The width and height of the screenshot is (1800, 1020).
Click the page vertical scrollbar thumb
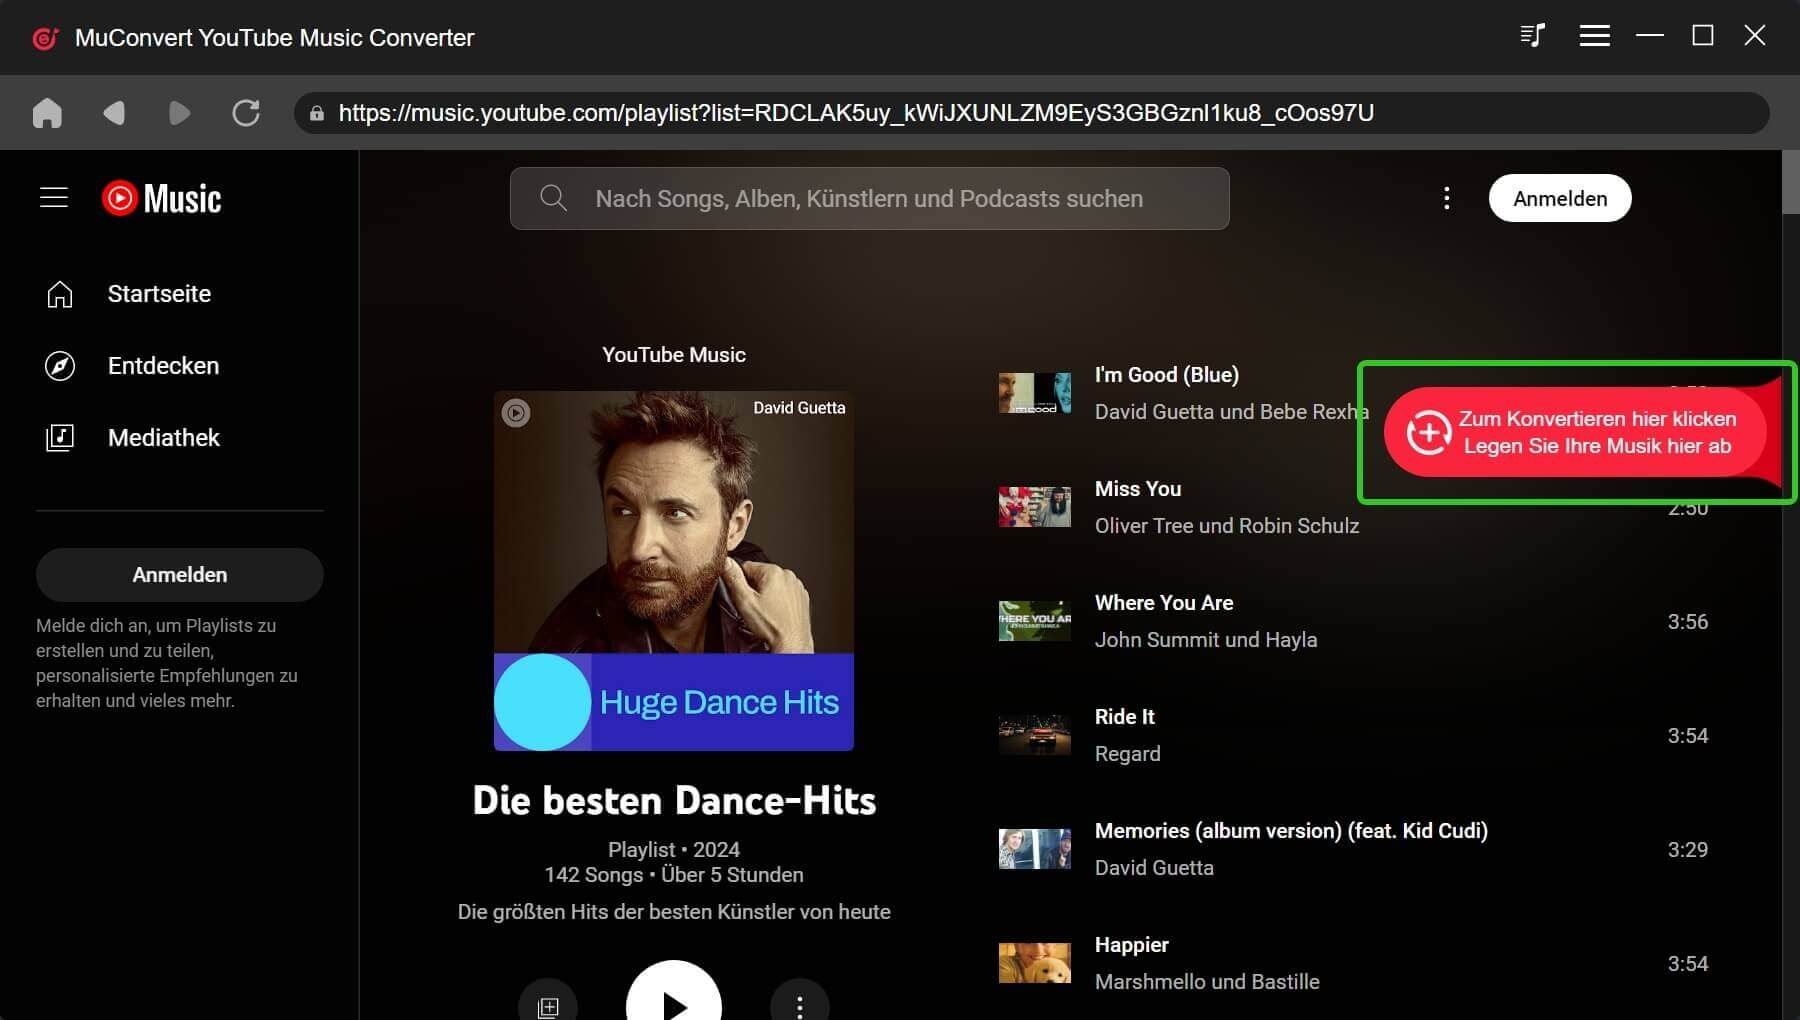(1790, 182)
